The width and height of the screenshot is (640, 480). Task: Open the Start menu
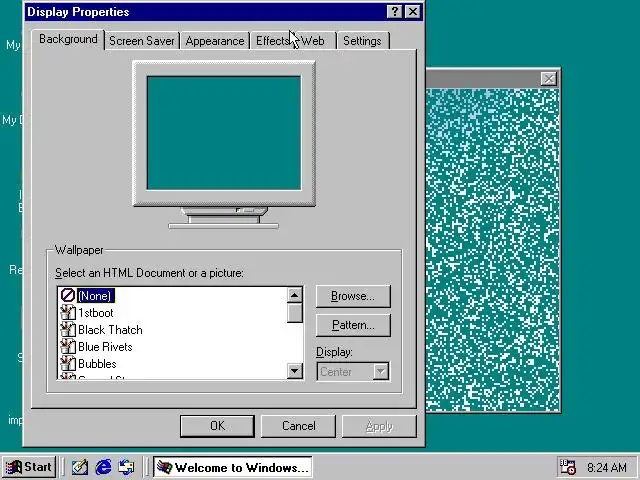pyautogui.click(x=29, y=467)
